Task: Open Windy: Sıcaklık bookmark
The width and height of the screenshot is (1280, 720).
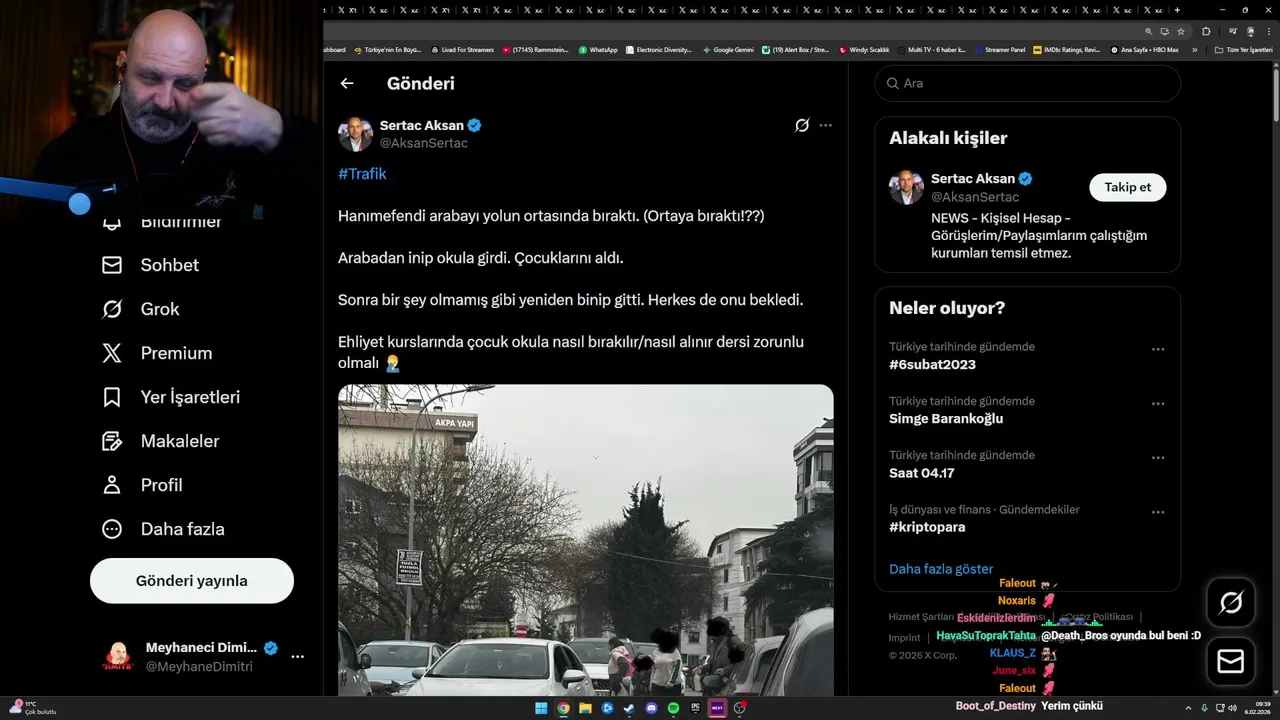Action: click(x=864, y=49)
